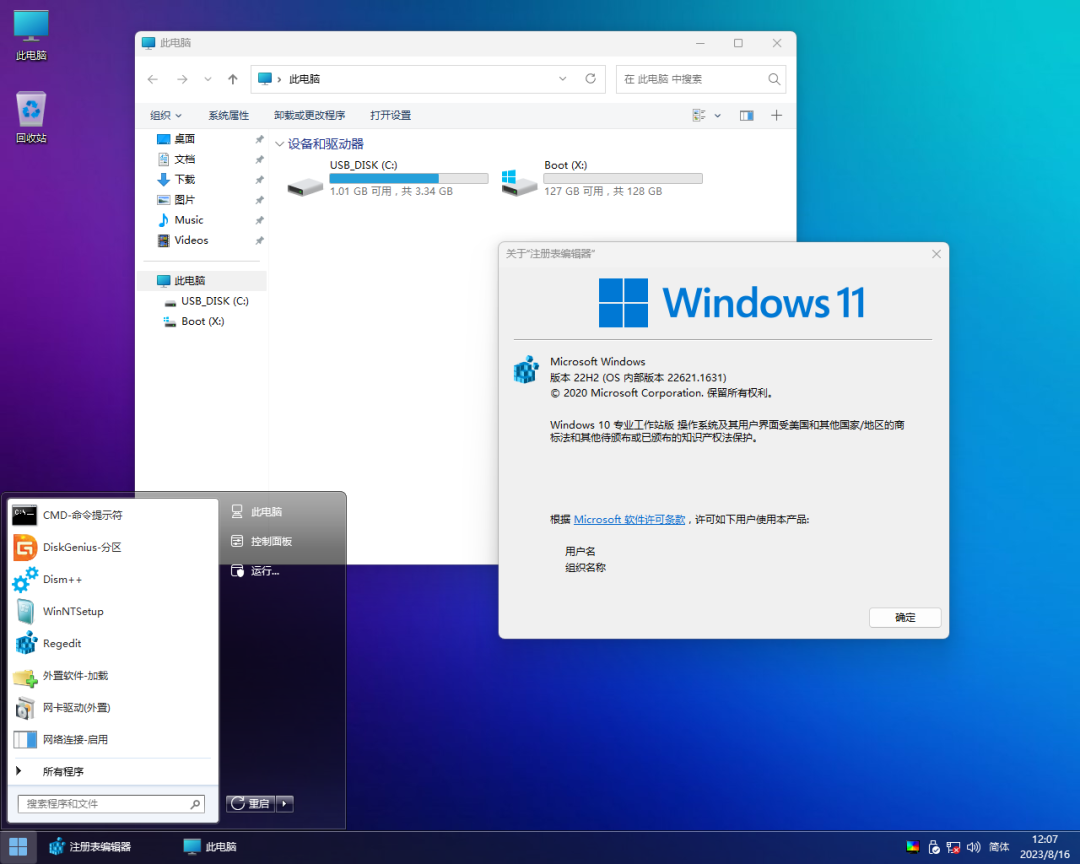Open Regedit from the start menu list
This screenshot has width=1080, height=864.
(x=62, y=643)
